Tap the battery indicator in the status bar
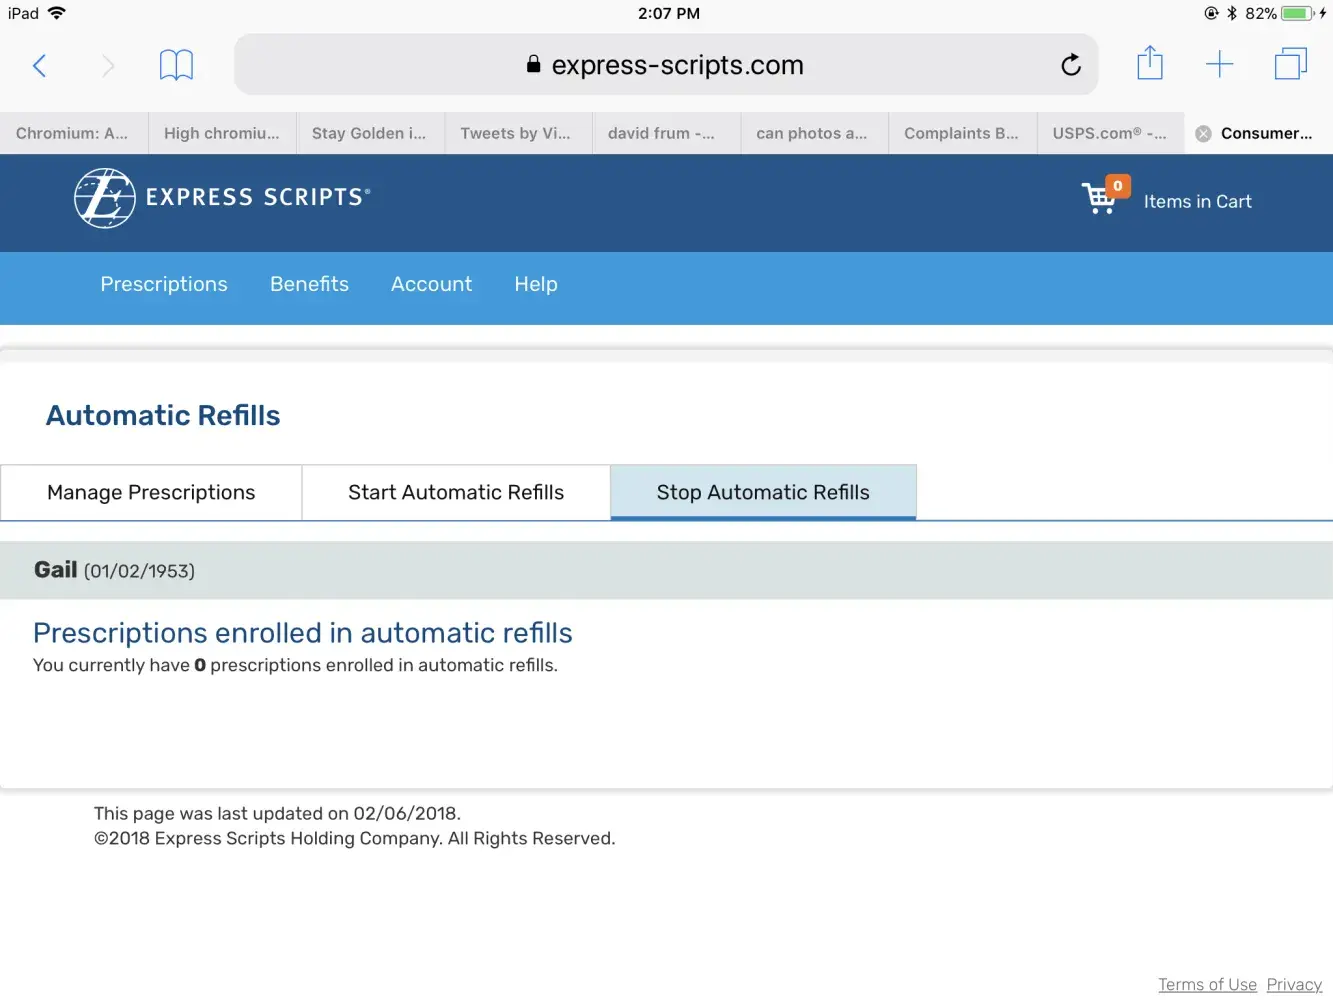Screen dimensions: 1333x1000 click(1297, 13)
